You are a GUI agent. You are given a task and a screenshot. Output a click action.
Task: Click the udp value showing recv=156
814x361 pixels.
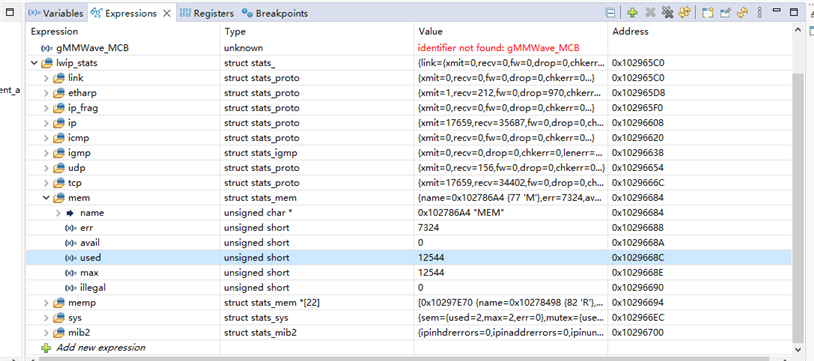pyautogui.click(x=511, y=168)
